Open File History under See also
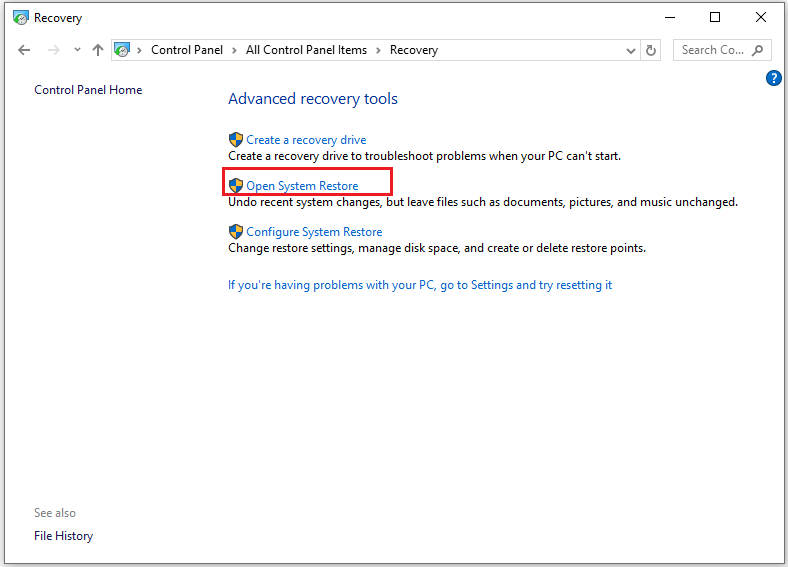The width and height of the screenshot is (788, 567). click(63, 536)
